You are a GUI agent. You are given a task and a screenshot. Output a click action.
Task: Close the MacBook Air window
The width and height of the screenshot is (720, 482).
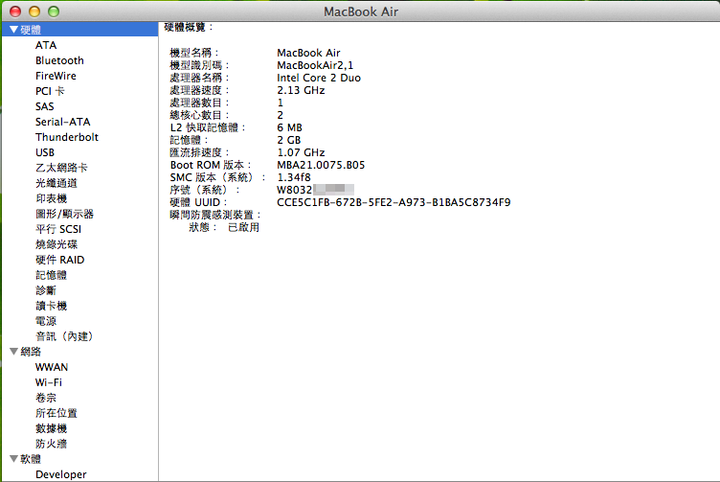(15, 11)
